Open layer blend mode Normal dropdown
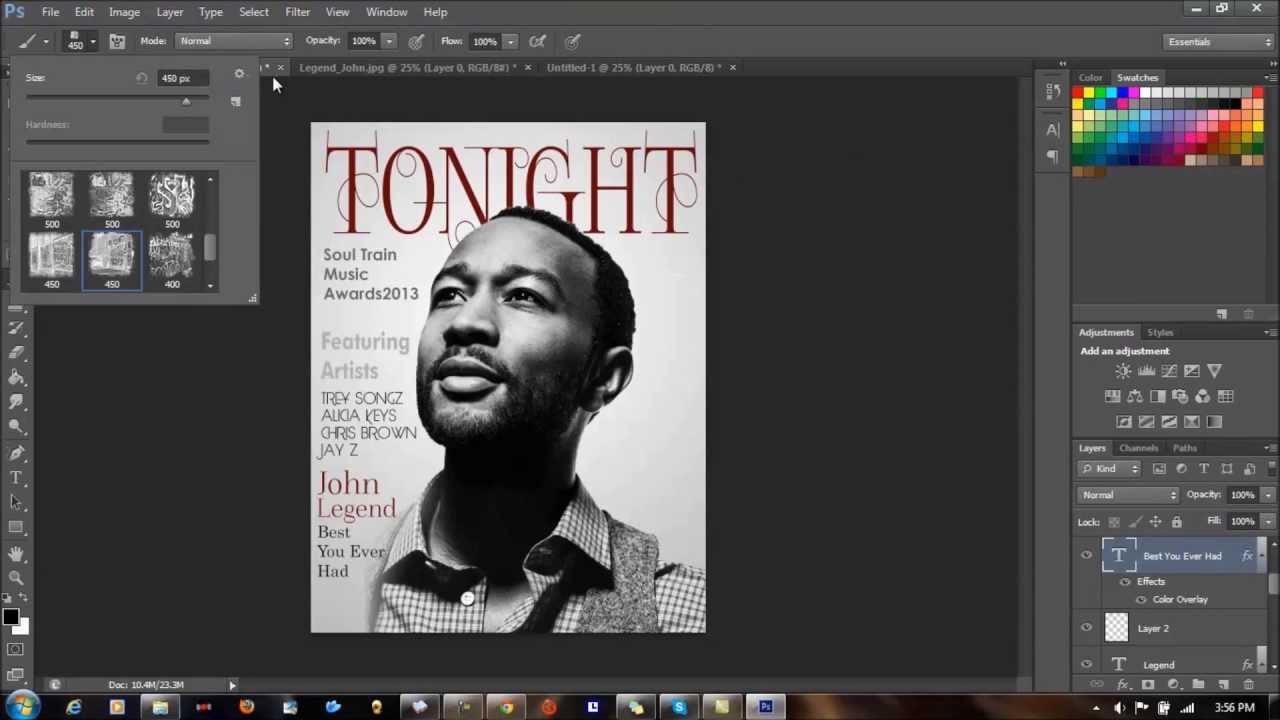The height and width of the screenshot is (720, 1280). click(x=1129, y=495)
